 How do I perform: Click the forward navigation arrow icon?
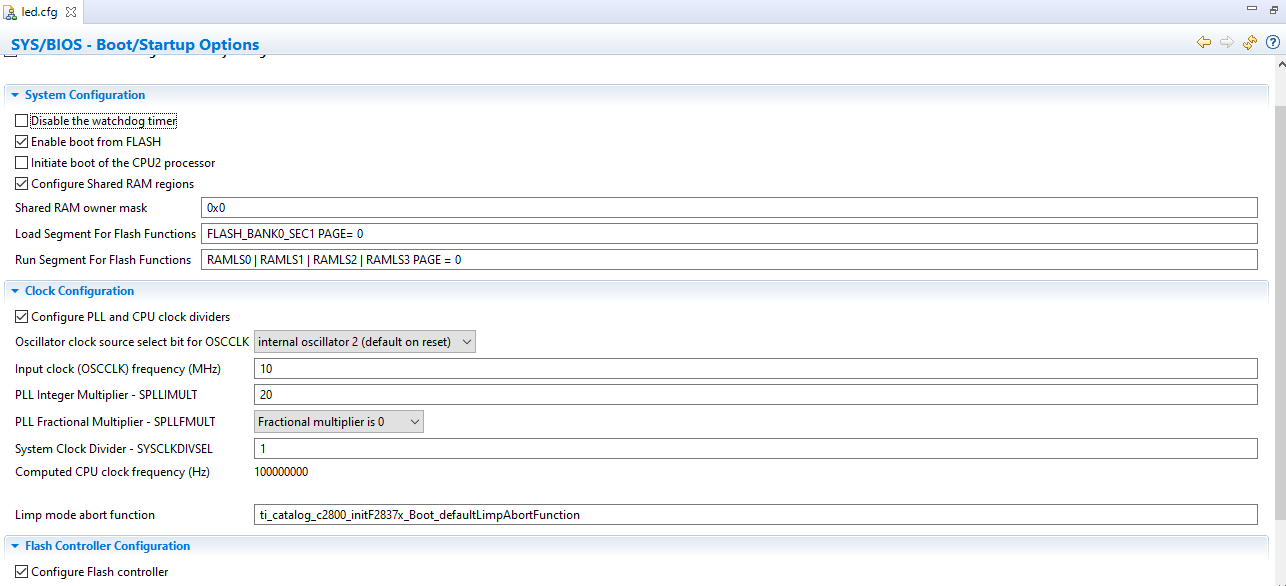coord(1226,42)
